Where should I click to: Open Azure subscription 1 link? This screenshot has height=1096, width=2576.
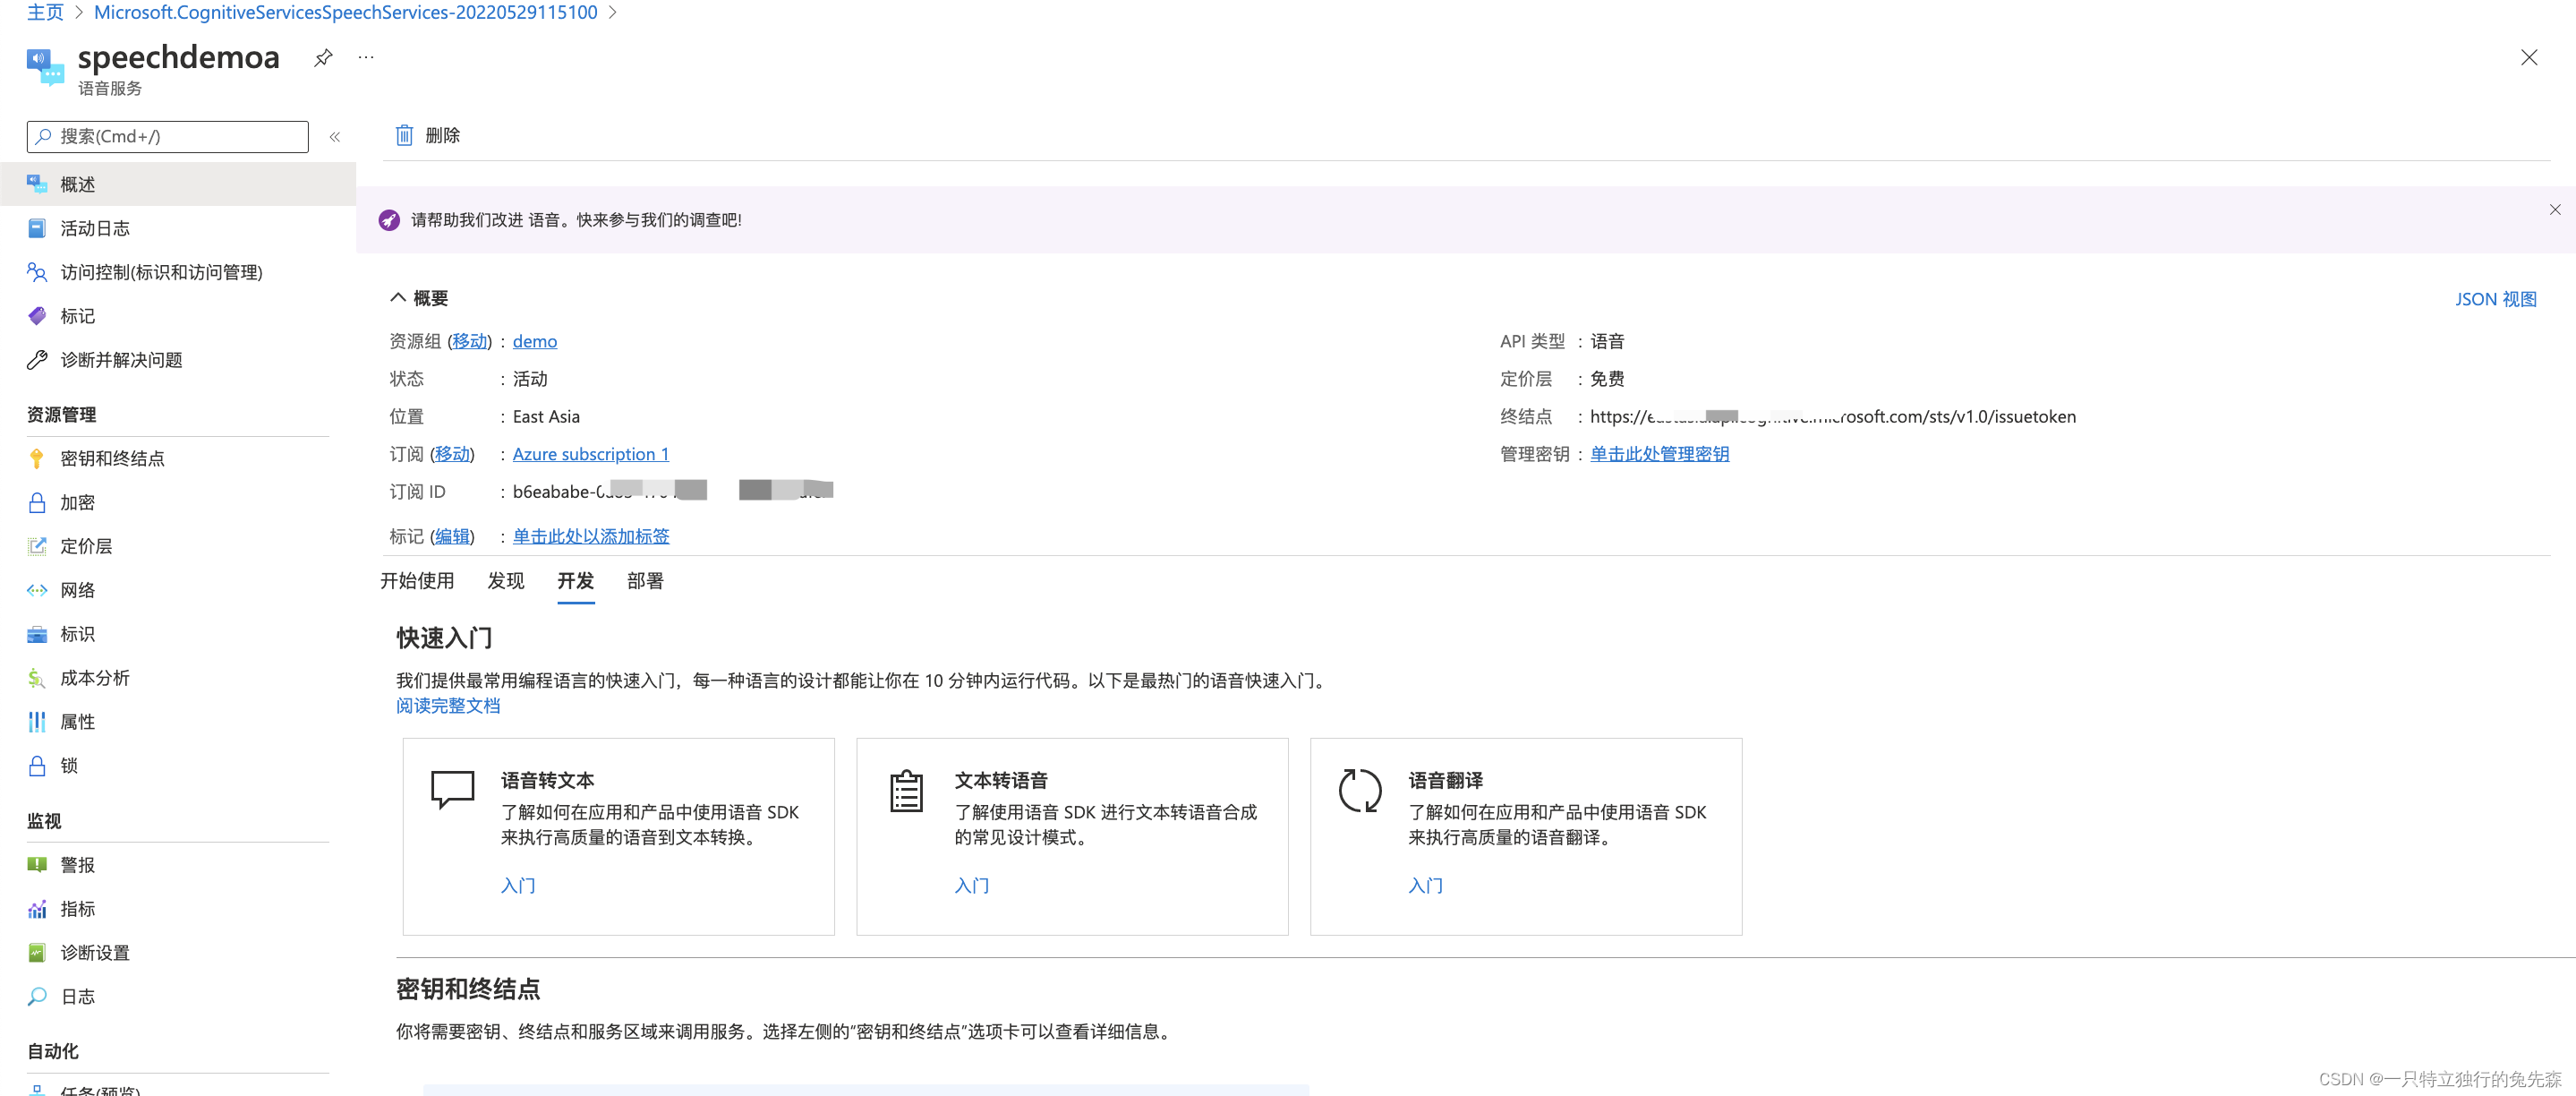(590, 454)
